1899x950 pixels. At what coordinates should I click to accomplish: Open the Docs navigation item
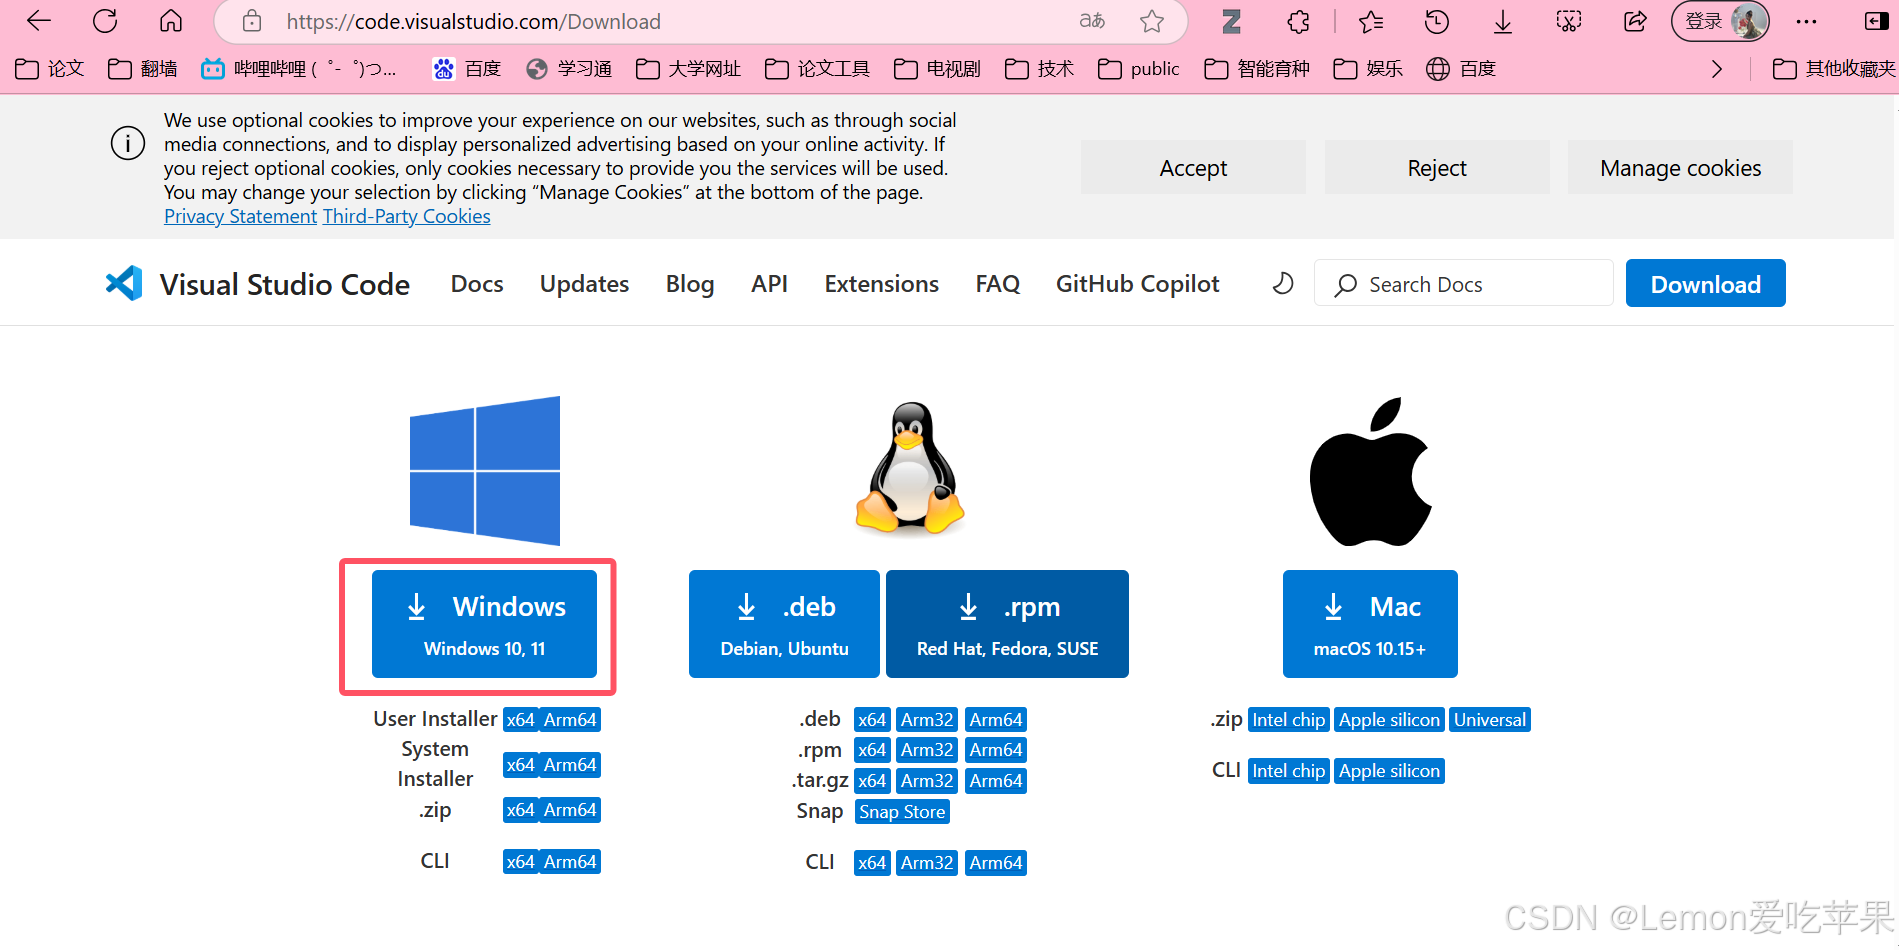click(x=477, y=284)
